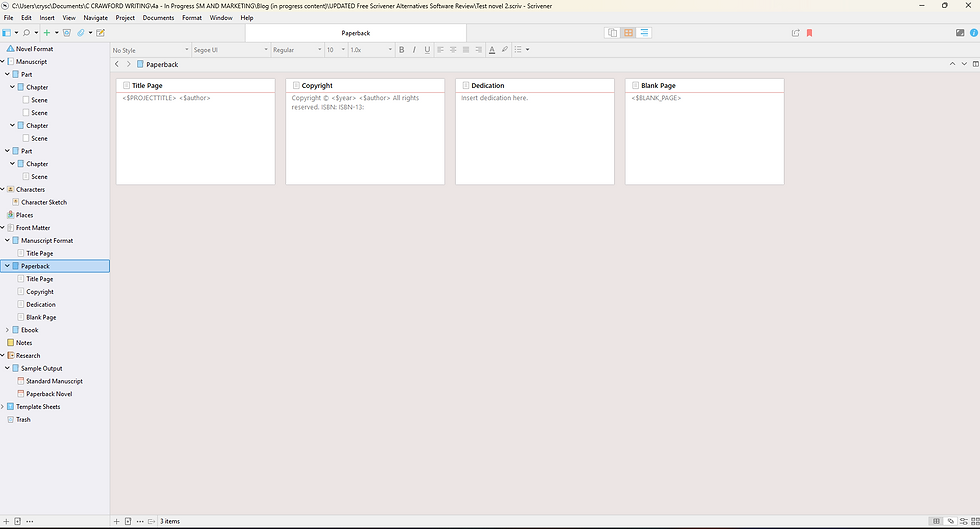980x529 pixels.
Task: Select the Template Sheets folder
Action: pyautogui.click(x=38, y=406)
